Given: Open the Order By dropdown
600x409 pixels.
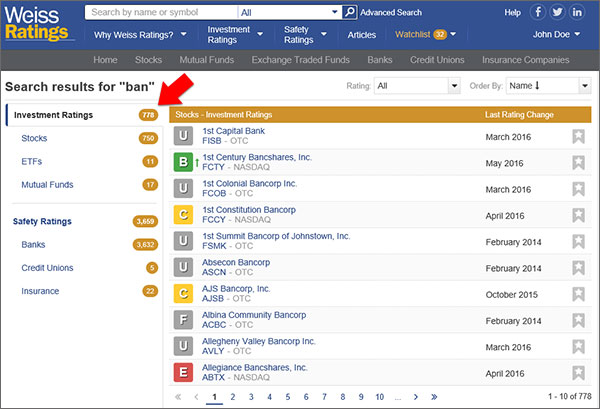Looking at the screenshot, I should [548, 87].
